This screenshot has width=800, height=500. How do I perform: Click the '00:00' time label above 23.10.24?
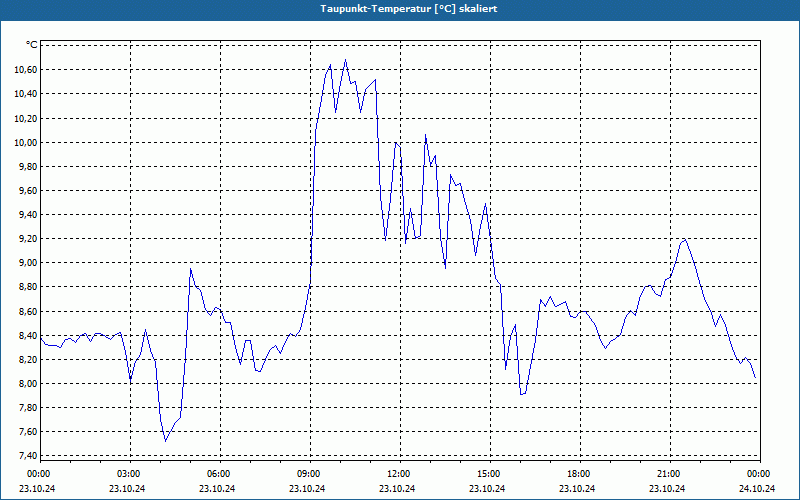[38, 474]
